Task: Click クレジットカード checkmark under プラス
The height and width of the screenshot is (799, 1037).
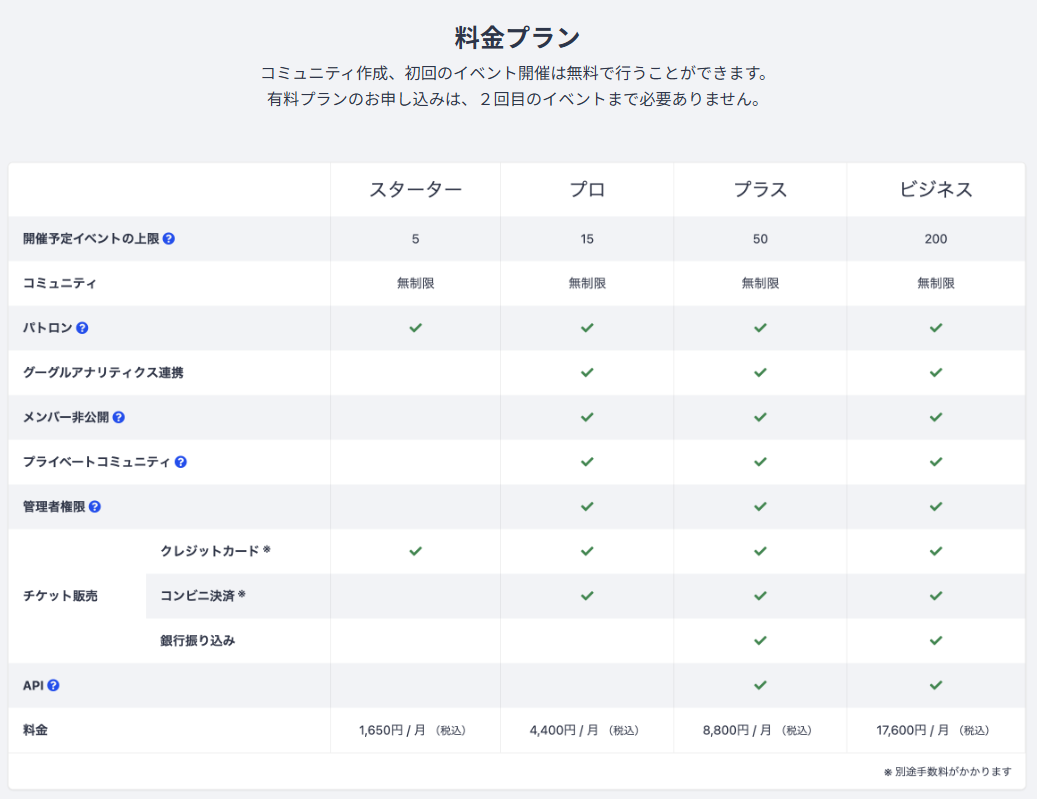Action: [761, 552]
